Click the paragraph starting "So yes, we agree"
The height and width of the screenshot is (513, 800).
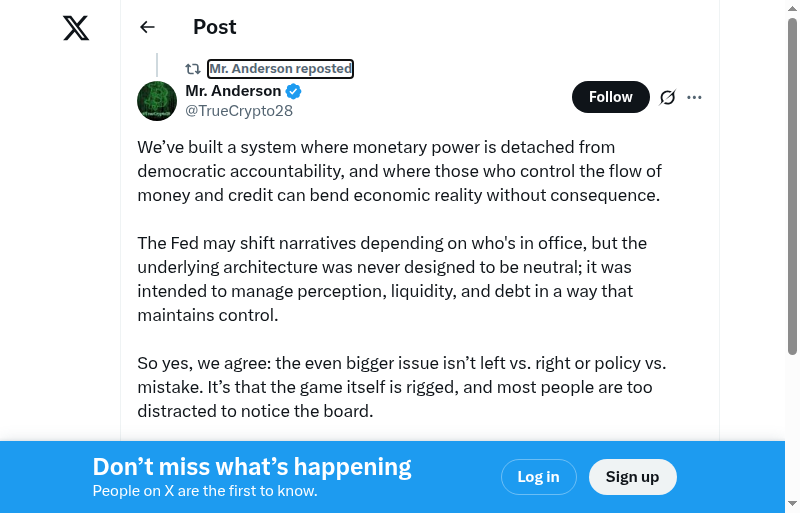tap(400, 387)
